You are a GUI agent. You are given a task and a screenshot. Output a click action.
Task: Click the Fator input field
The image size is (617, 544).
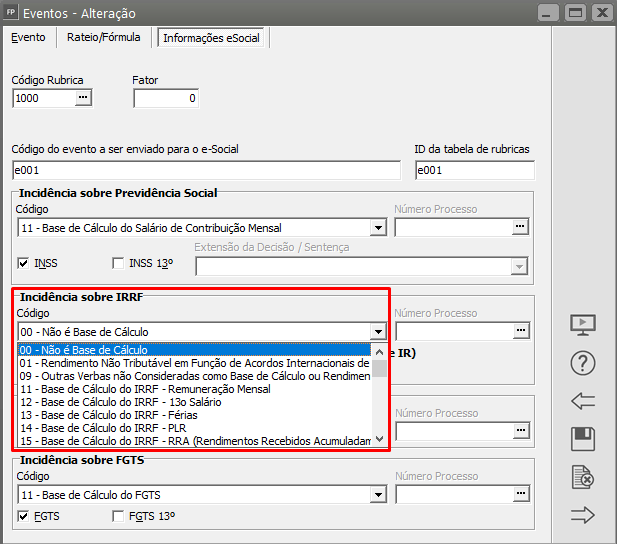click(x=166, y=98)
